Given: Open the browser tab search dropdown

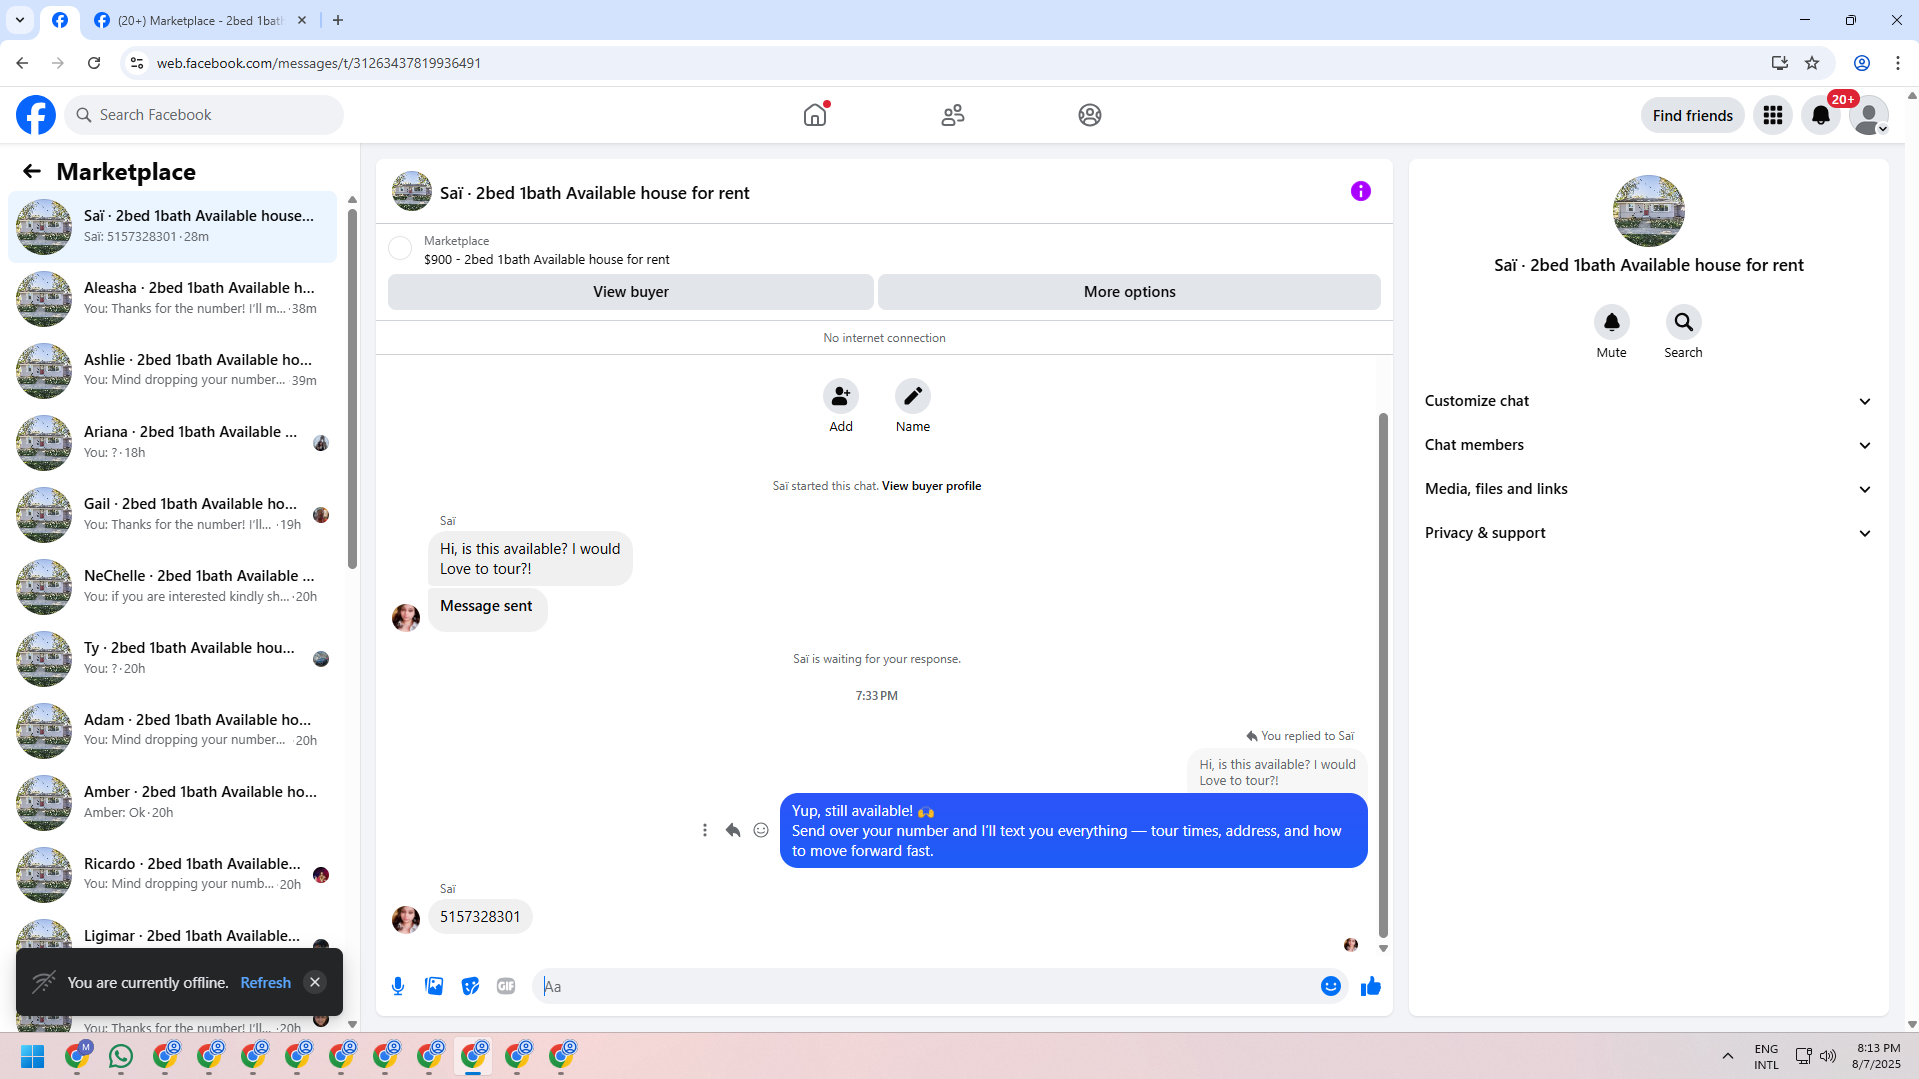Looking at the screenshot, I should [x=20, y=20].
